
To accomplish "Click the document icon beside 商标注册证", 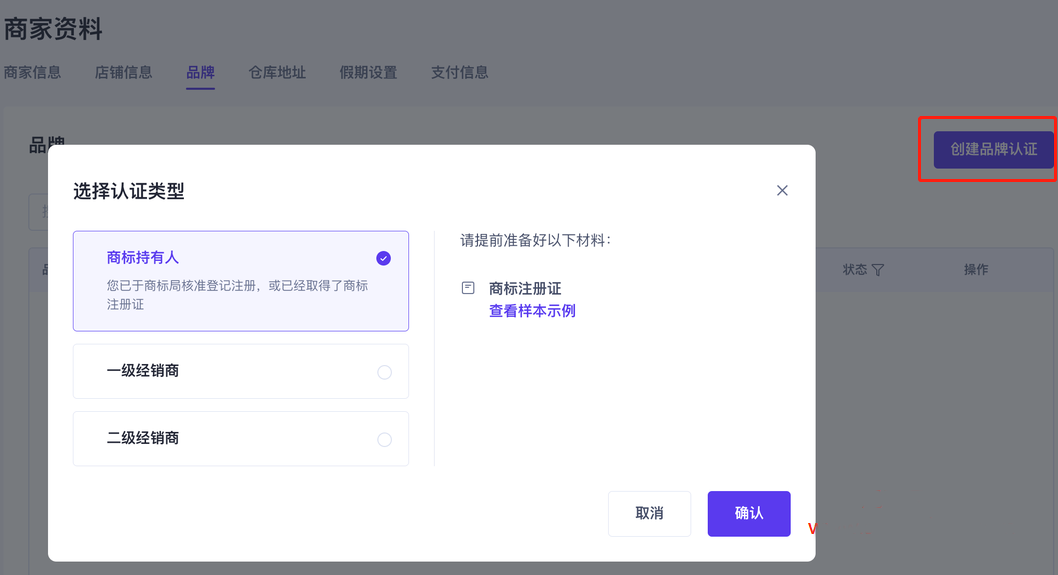I will click(x=467, y=288).
